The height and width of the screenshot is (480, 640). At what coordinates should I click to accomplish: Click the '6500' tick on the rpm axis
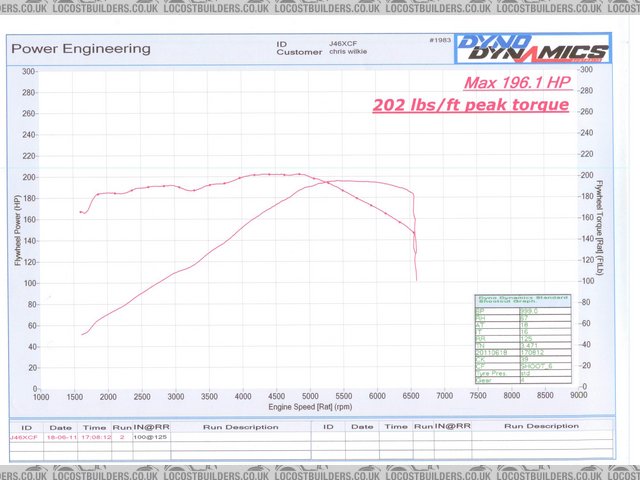click(411, 396)
